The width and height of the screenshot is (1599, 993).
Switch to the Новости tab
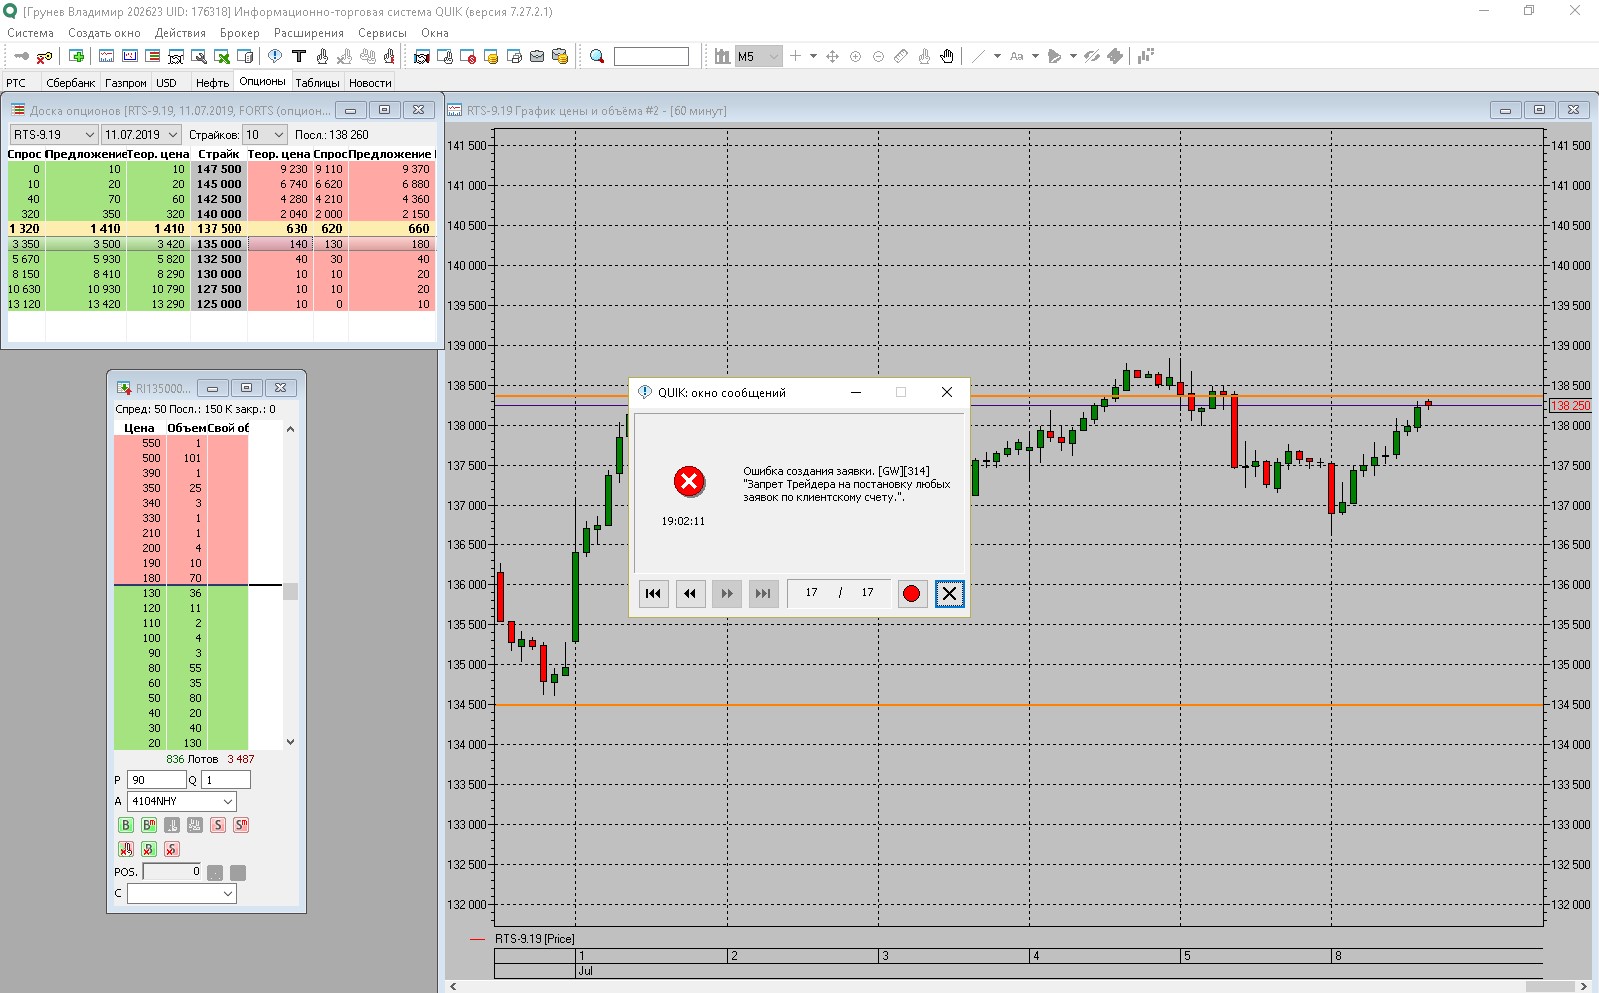pos(370,83)
